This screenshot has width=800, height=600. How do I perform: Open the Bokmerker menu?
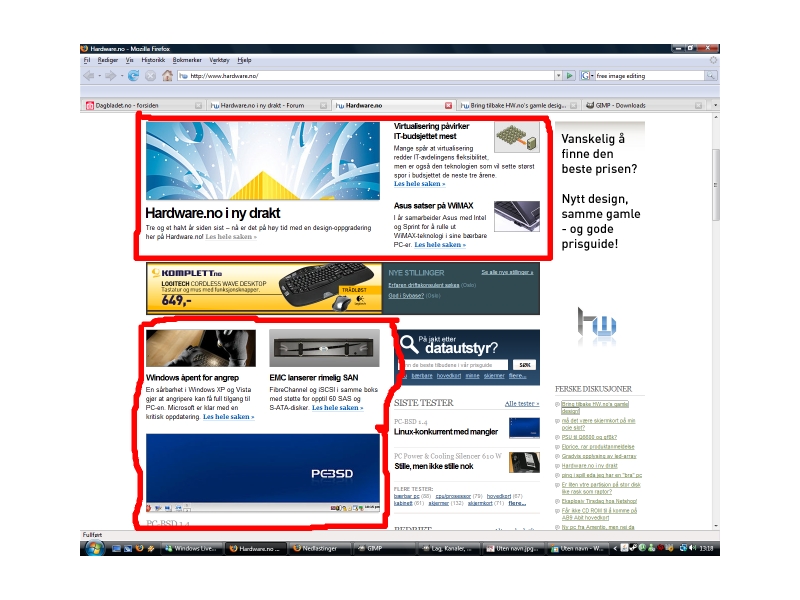coord(187,60)
